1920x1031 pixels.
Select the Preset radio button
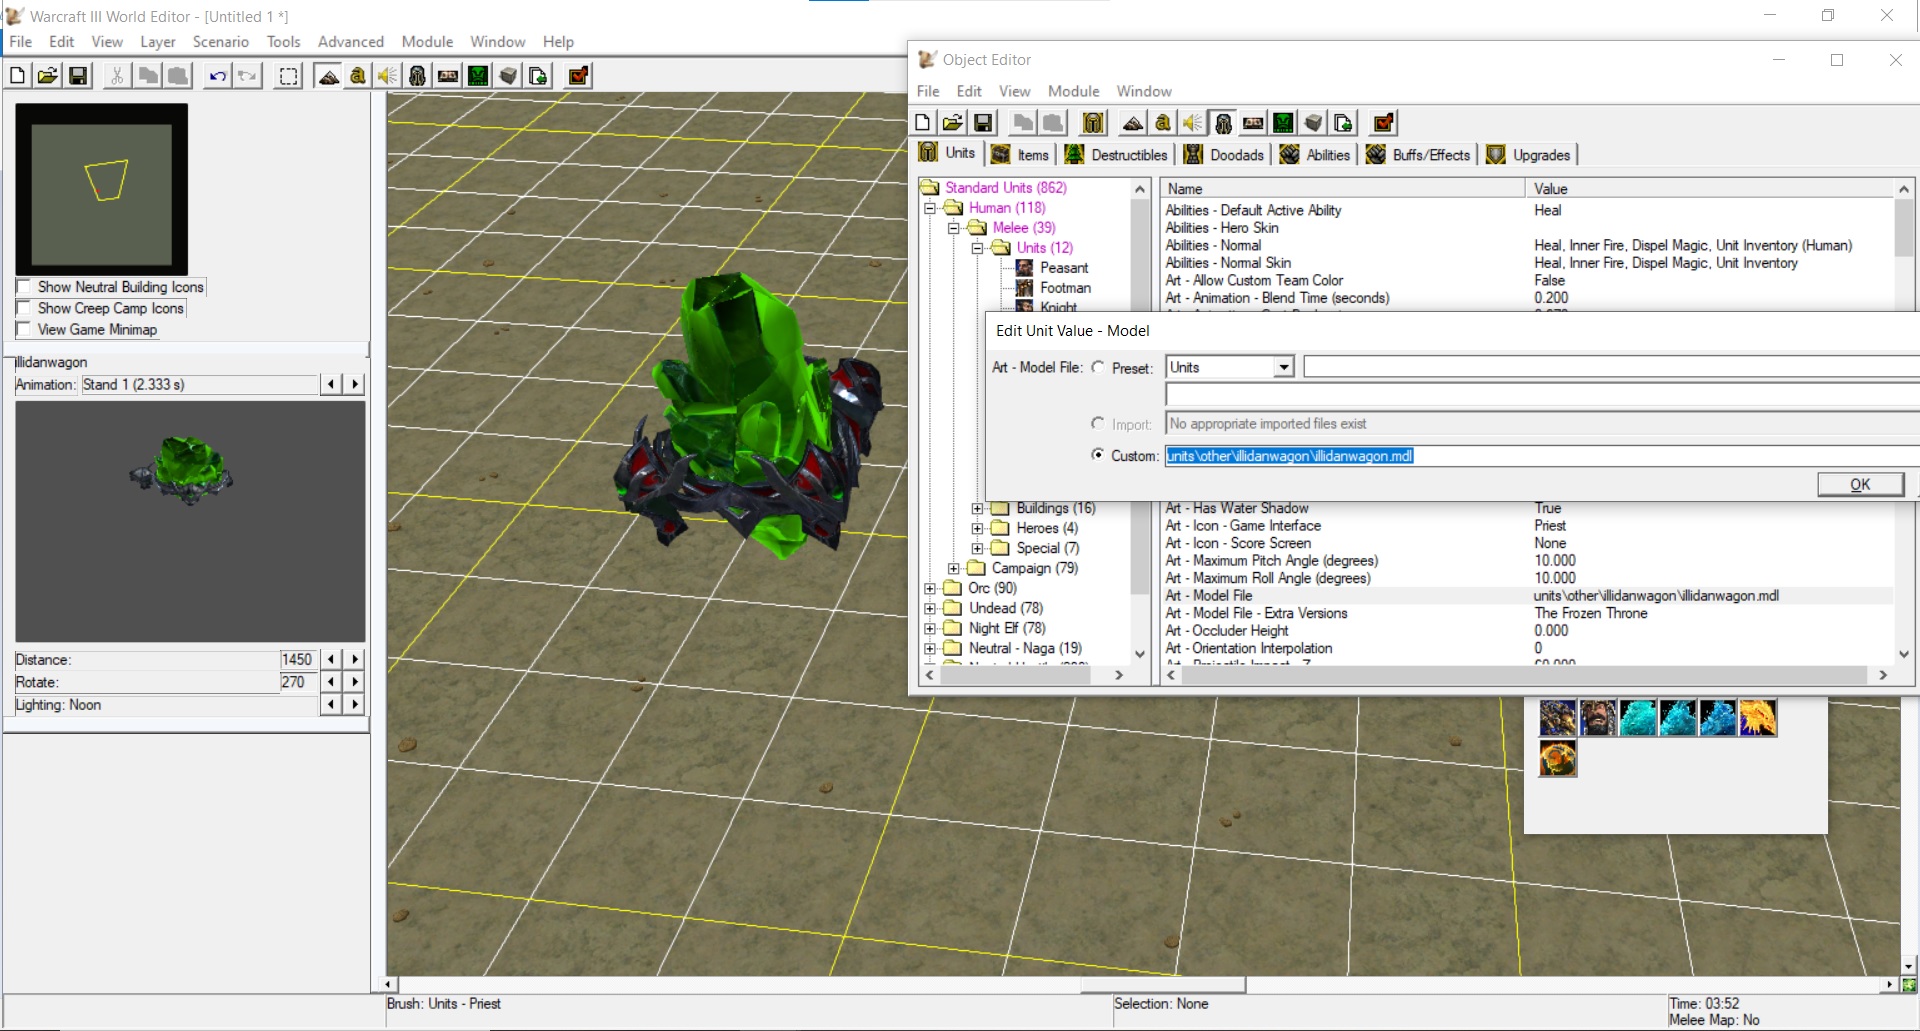click(x=1098, y=367)
